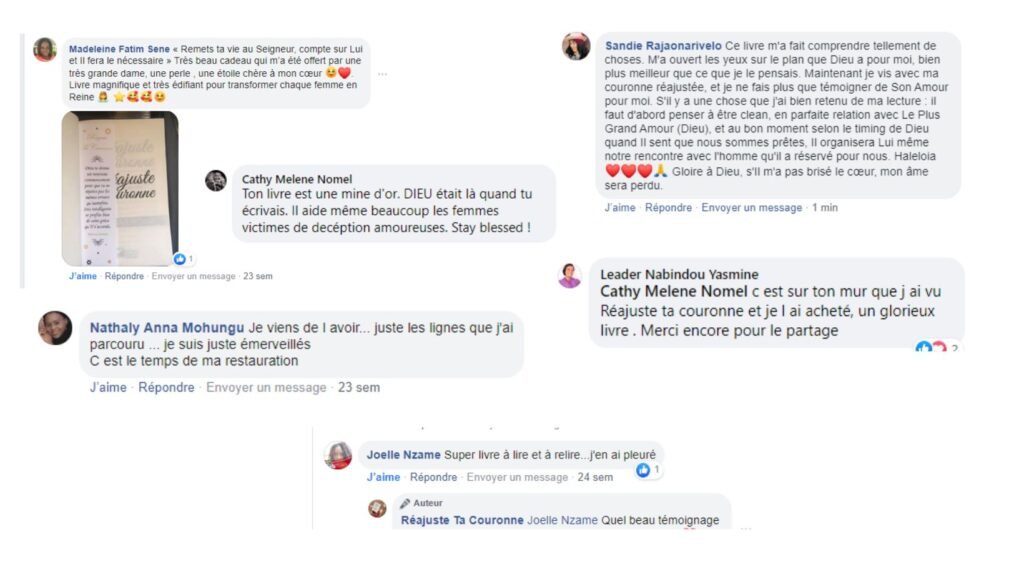The image size is (1024, 577).
Task: Toggle J'aime on Joelle Nzame's comment
Action: [383, 478]
